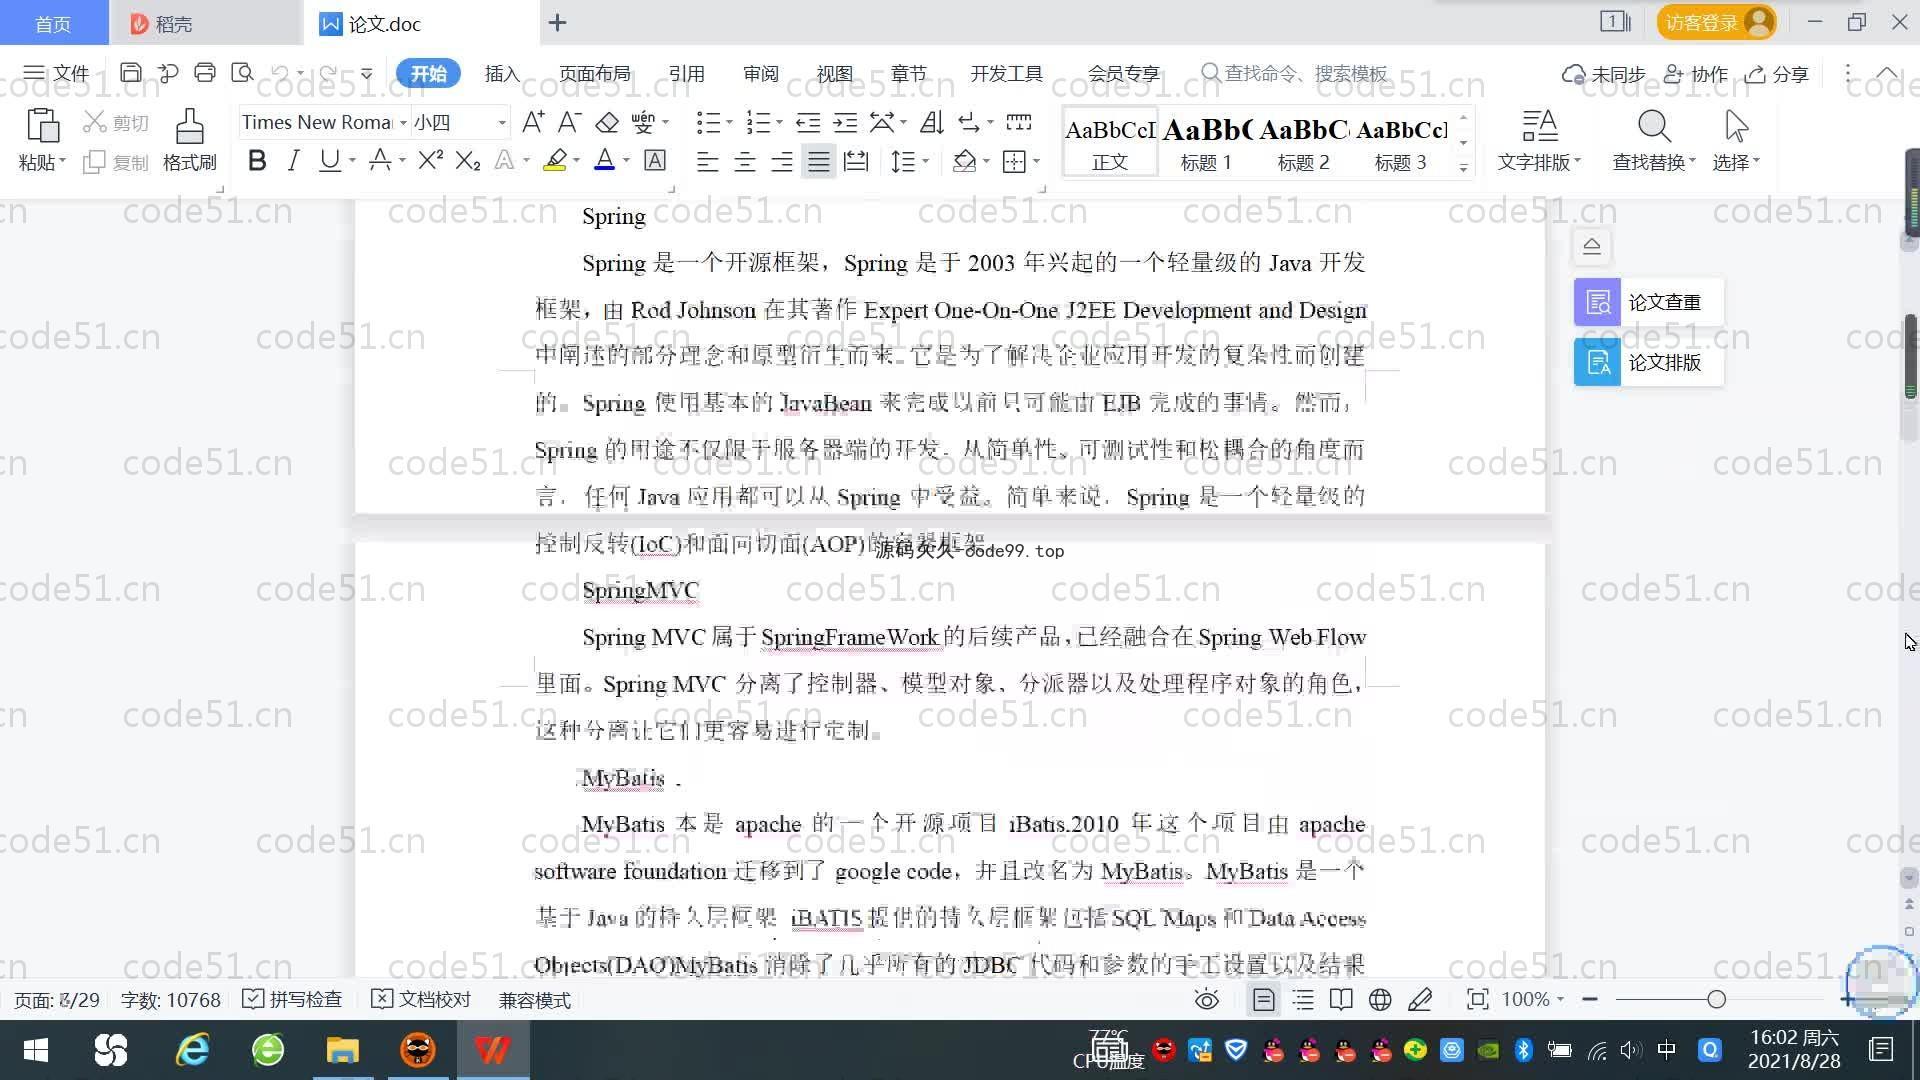Viewport: 1920px width, 1080px height.
Task: Click the distributed alignment icon
Action: pyautogui.click(x=856, y=161)
